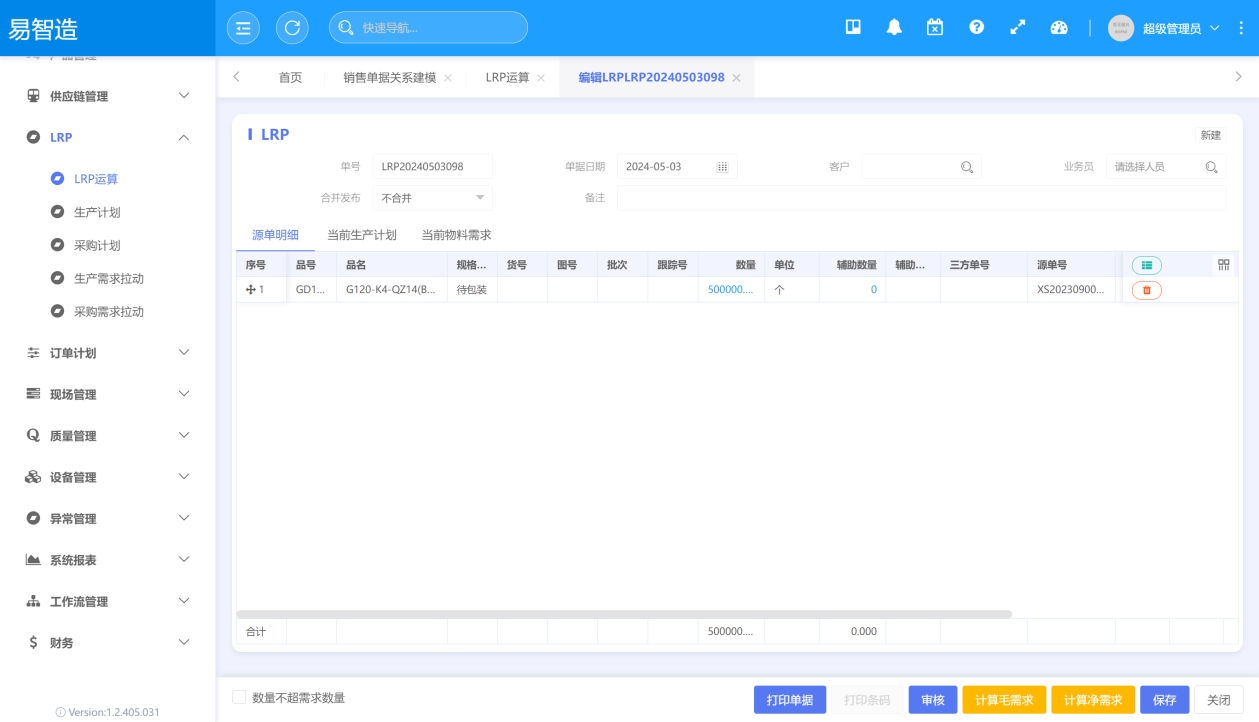
Task: Click the 备注 input field
Action: tap(920, 198)
